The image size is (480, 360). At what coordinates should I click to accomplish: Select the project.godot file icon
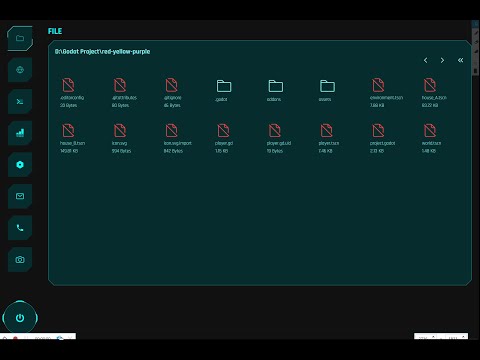pyautogui.click(x=378, y=130)
